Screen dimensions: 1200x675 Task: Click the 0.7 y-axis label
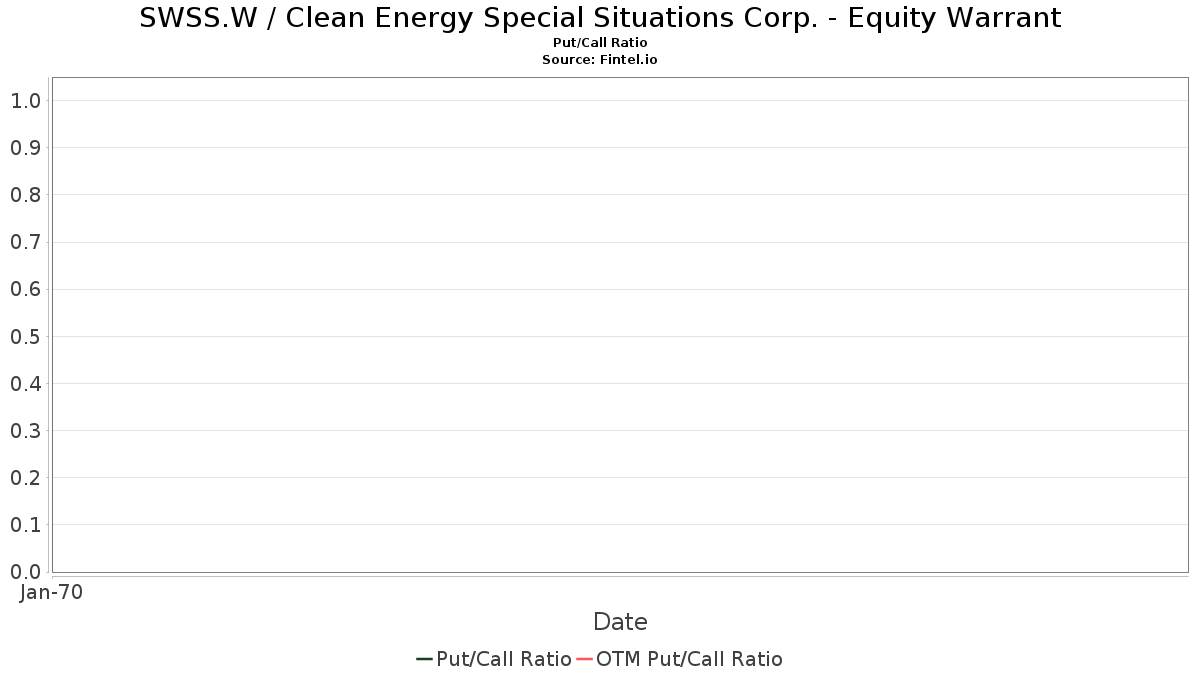pyautogui.click(x=26, y=242)
